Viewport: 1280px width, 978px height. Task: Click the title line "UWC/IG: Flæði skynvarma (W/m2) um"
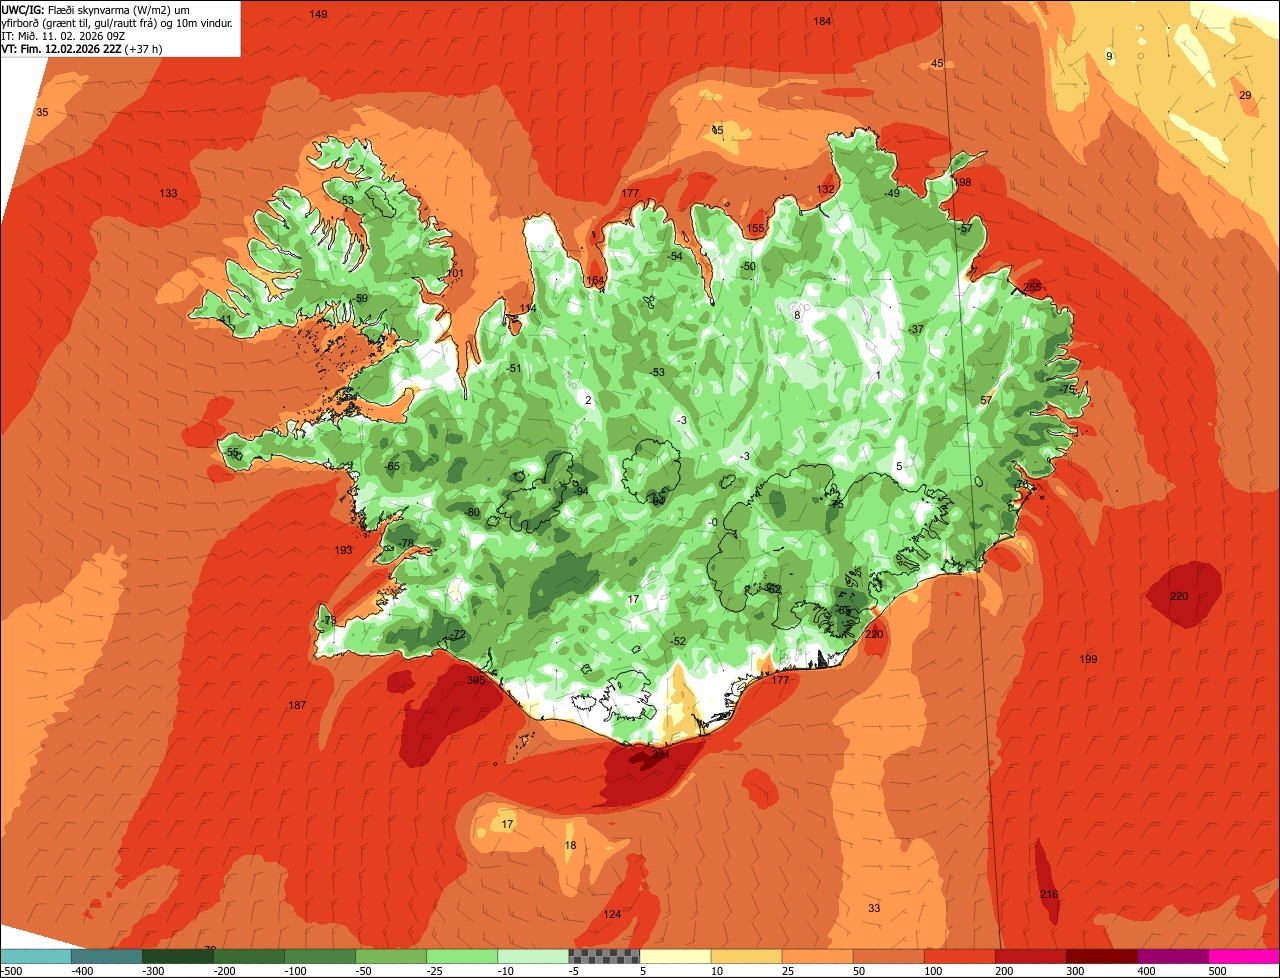pos(96,9)
